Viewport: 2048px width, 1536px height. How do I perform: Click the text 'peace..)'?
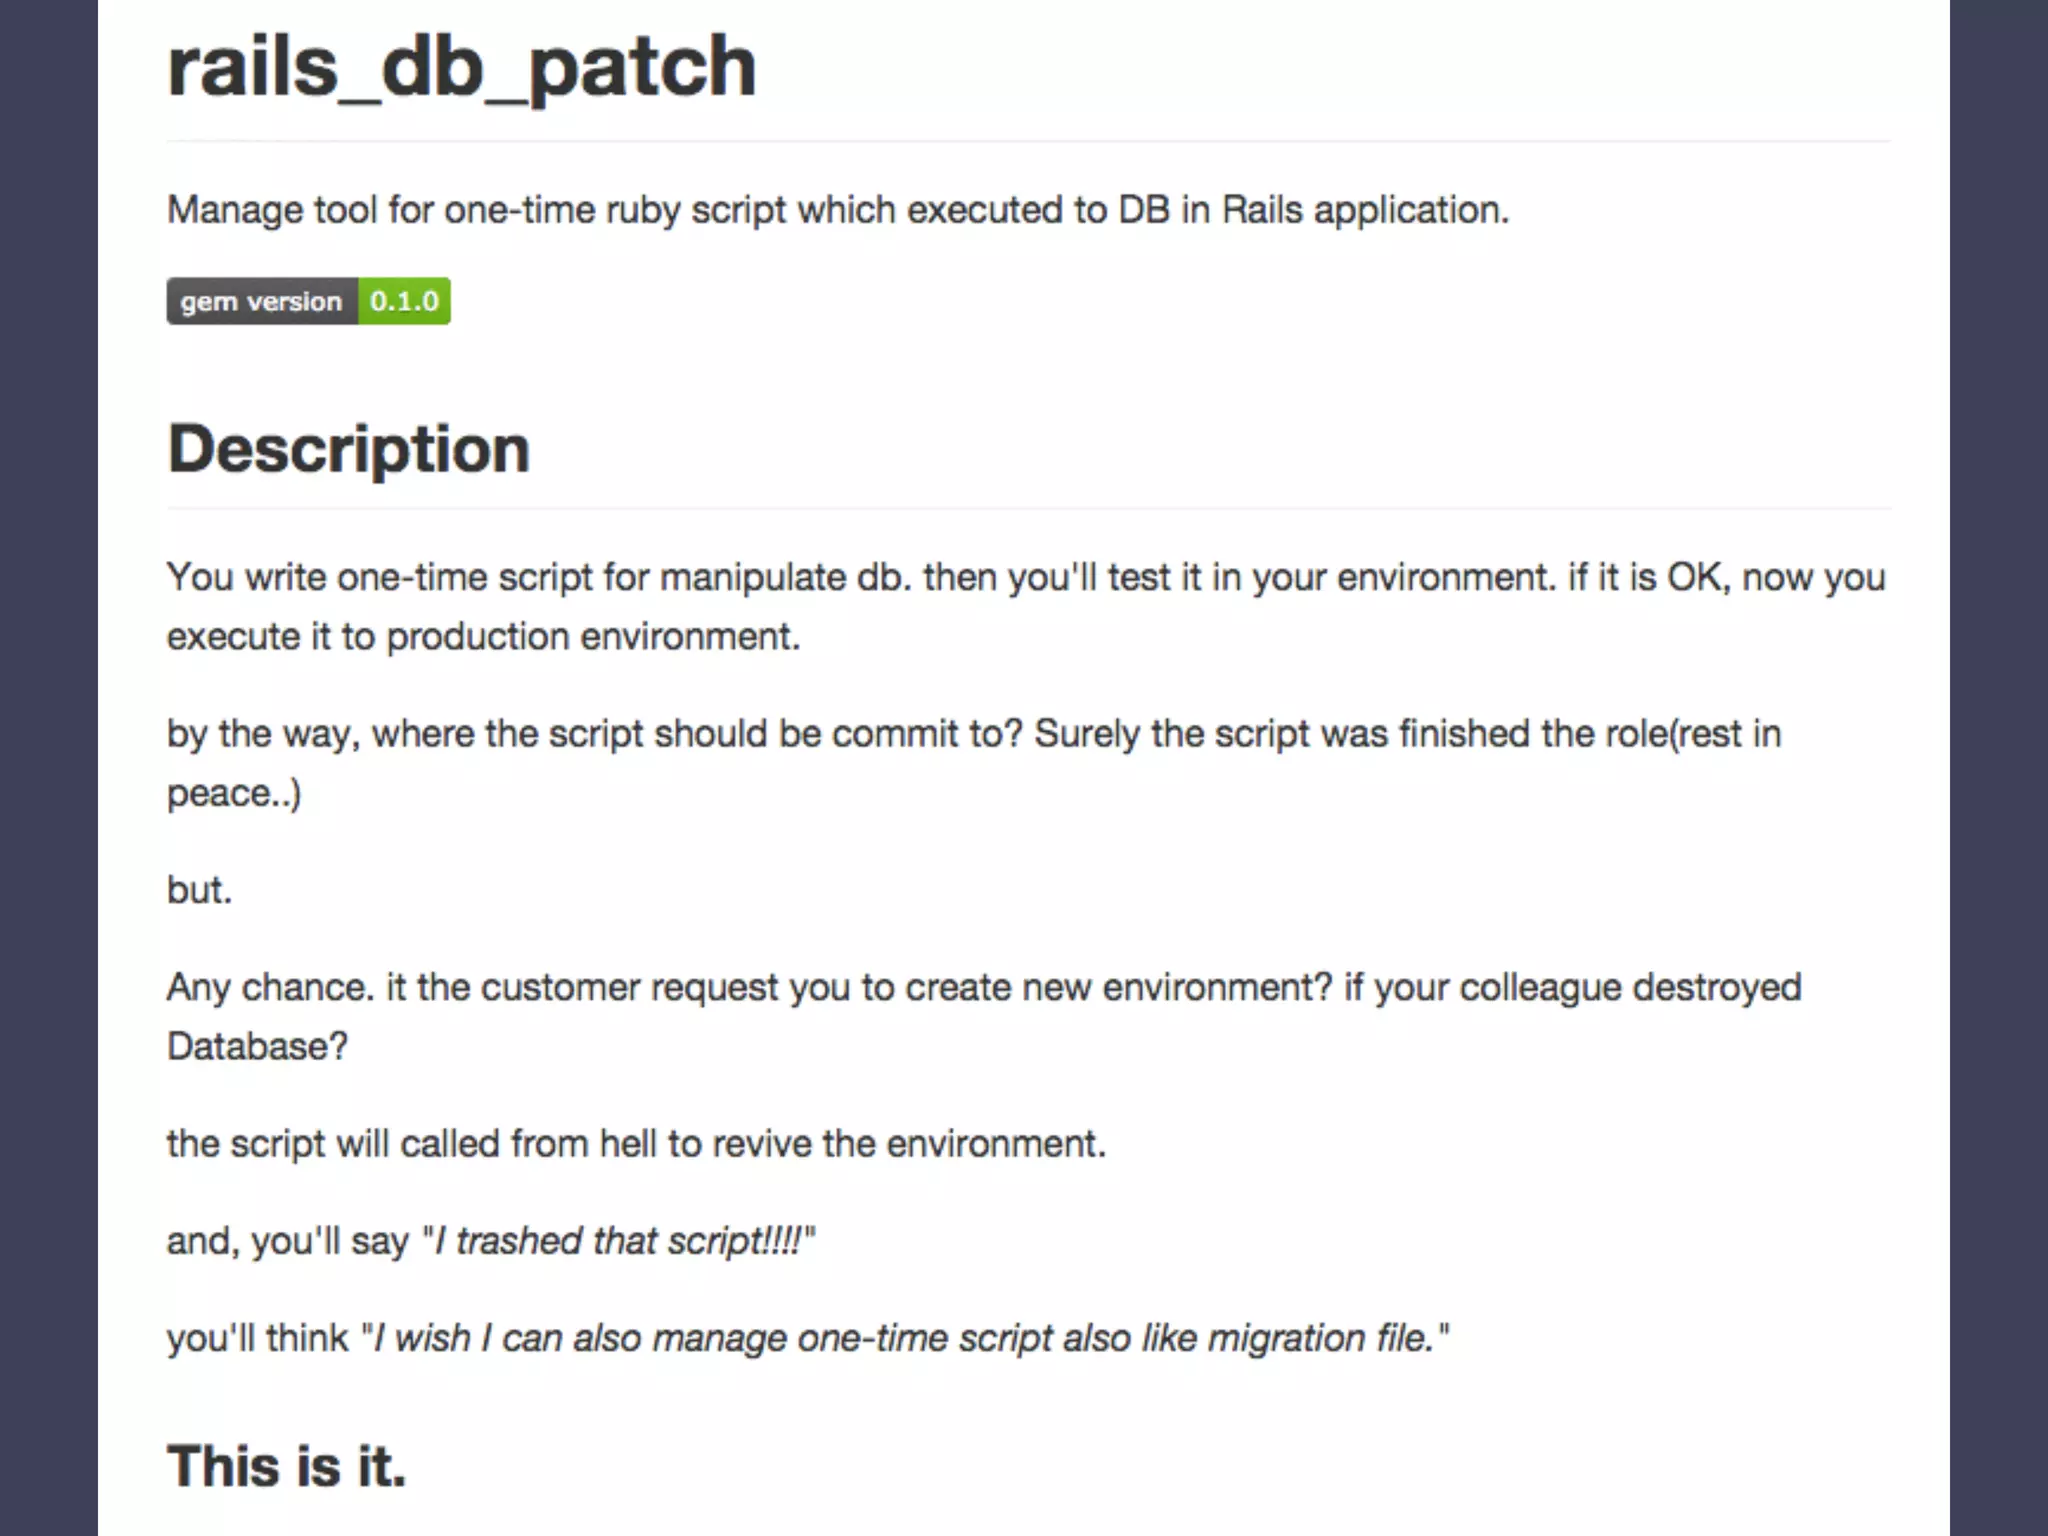tap(234, 793)
